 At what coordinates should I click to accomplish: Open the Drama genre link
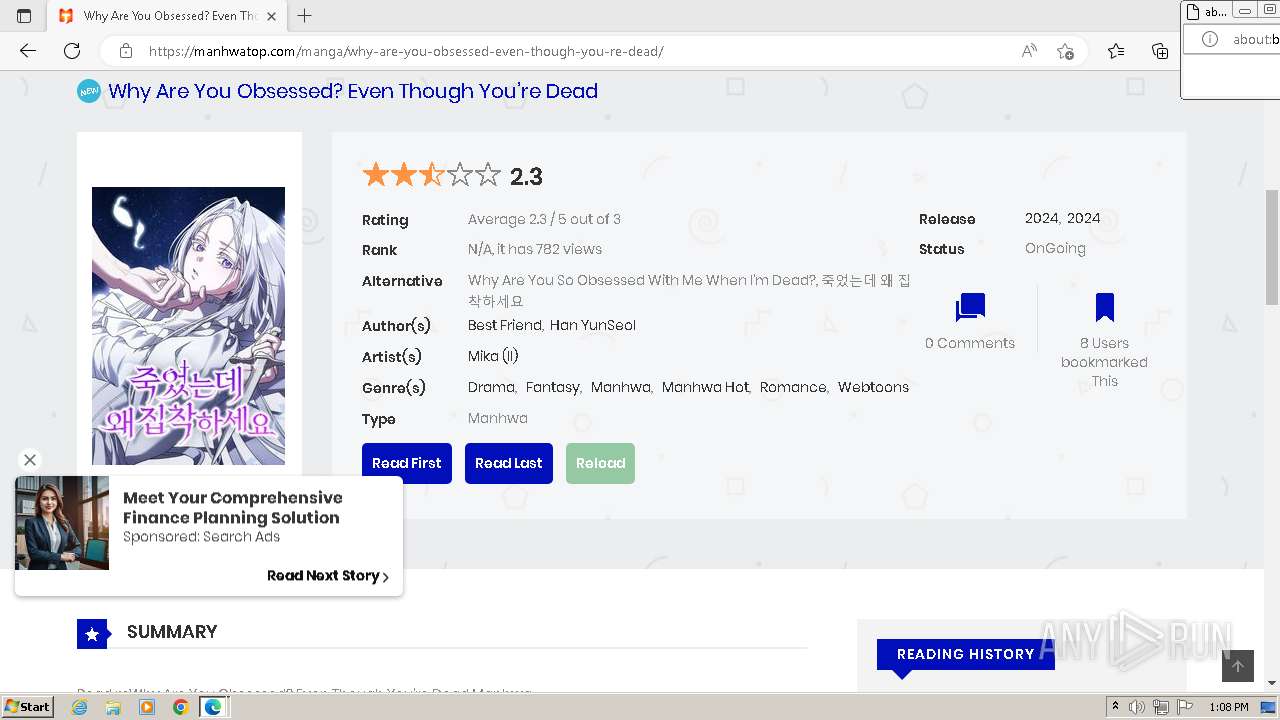tap(491, 387)
